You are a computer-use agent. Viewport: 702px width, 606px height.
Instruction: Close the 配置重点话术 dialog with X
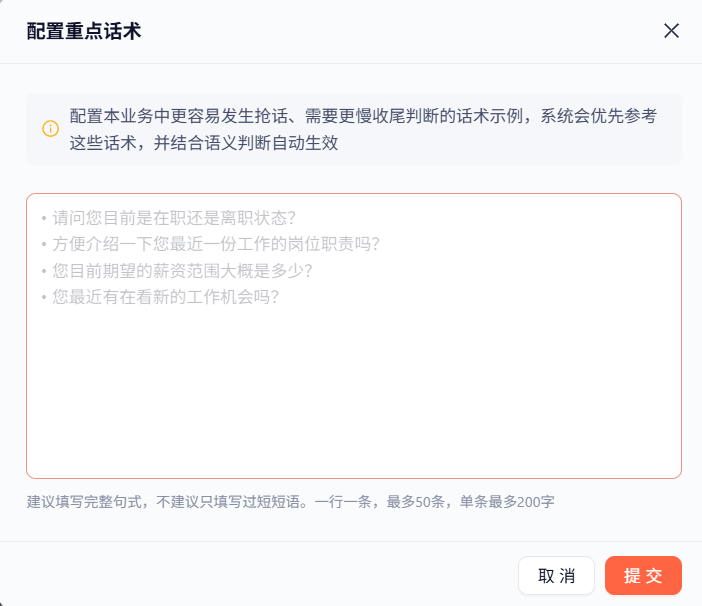click(x=671, y=31)
